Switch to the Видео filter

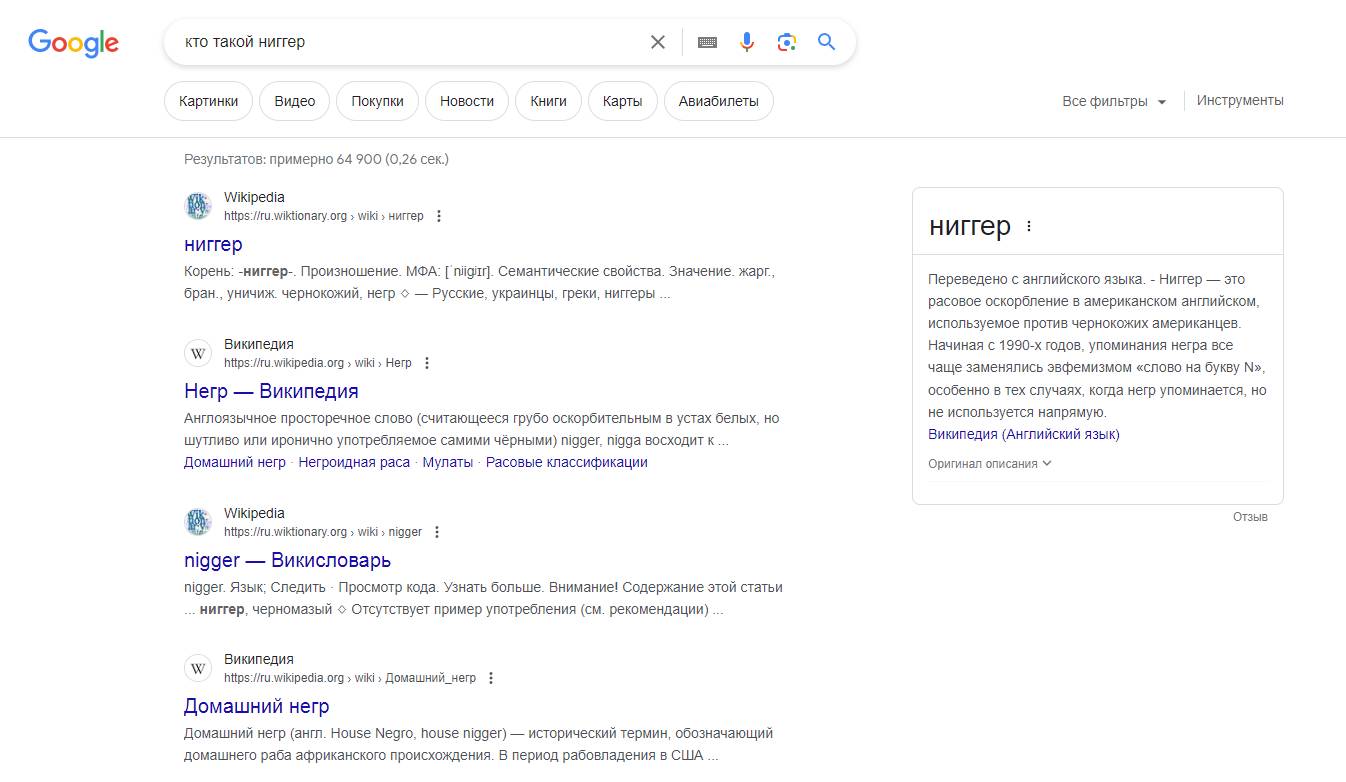click(295, 101)
